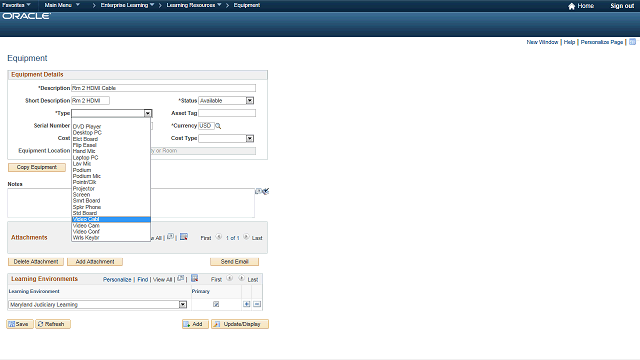Select DVD Player in Type list
The width and height of the screenshot is (640, 360).
point(111,127)
